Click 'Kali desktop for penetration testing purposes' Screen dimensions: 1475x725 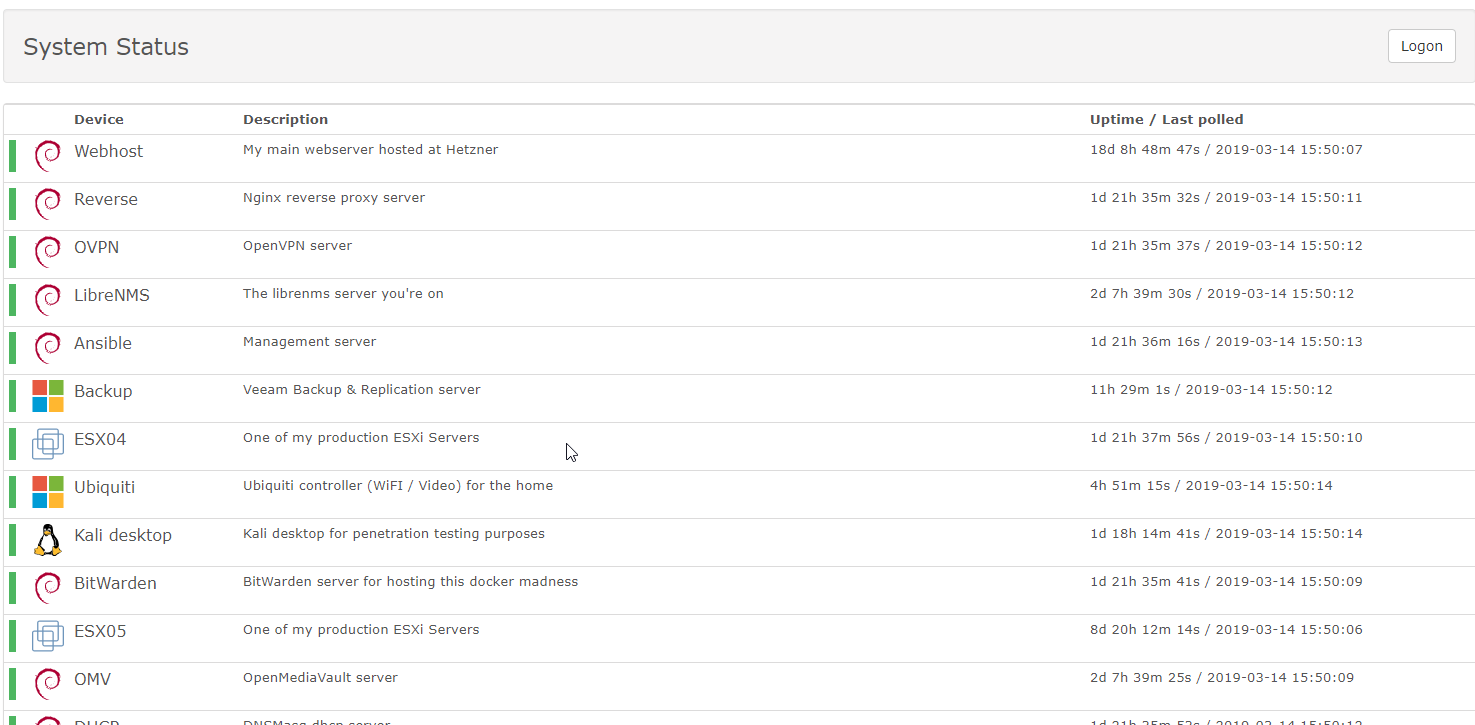pyautogui.click(x=394, y=534)
